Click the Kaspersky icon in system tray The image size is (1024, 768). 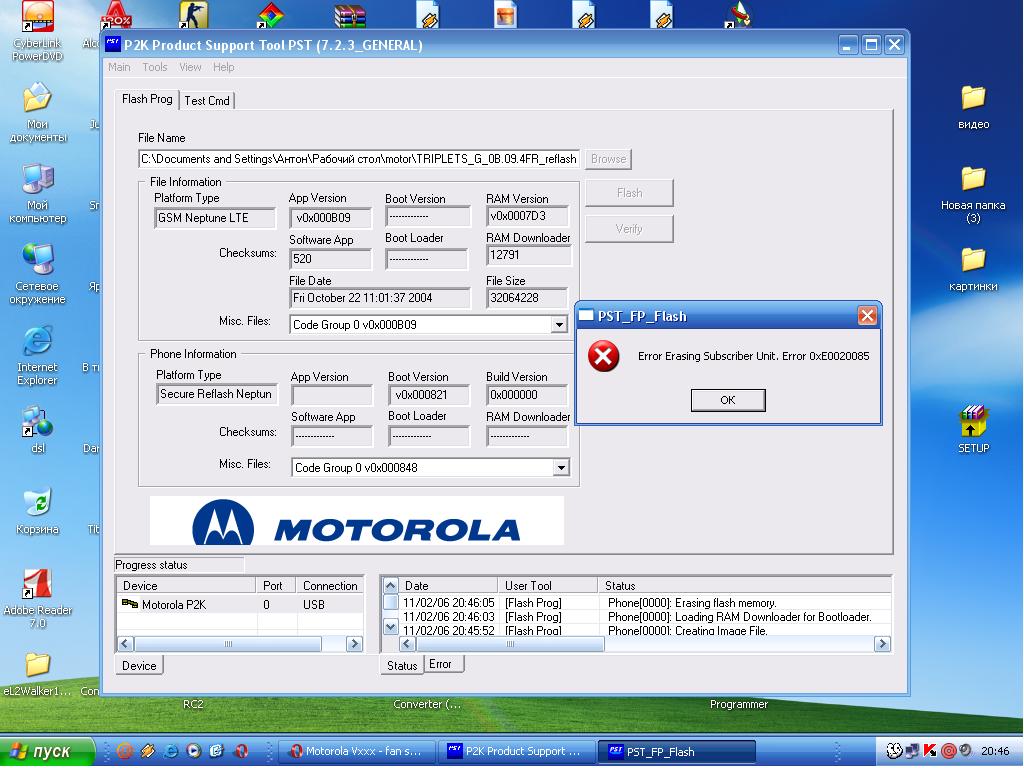click(930, 751)
